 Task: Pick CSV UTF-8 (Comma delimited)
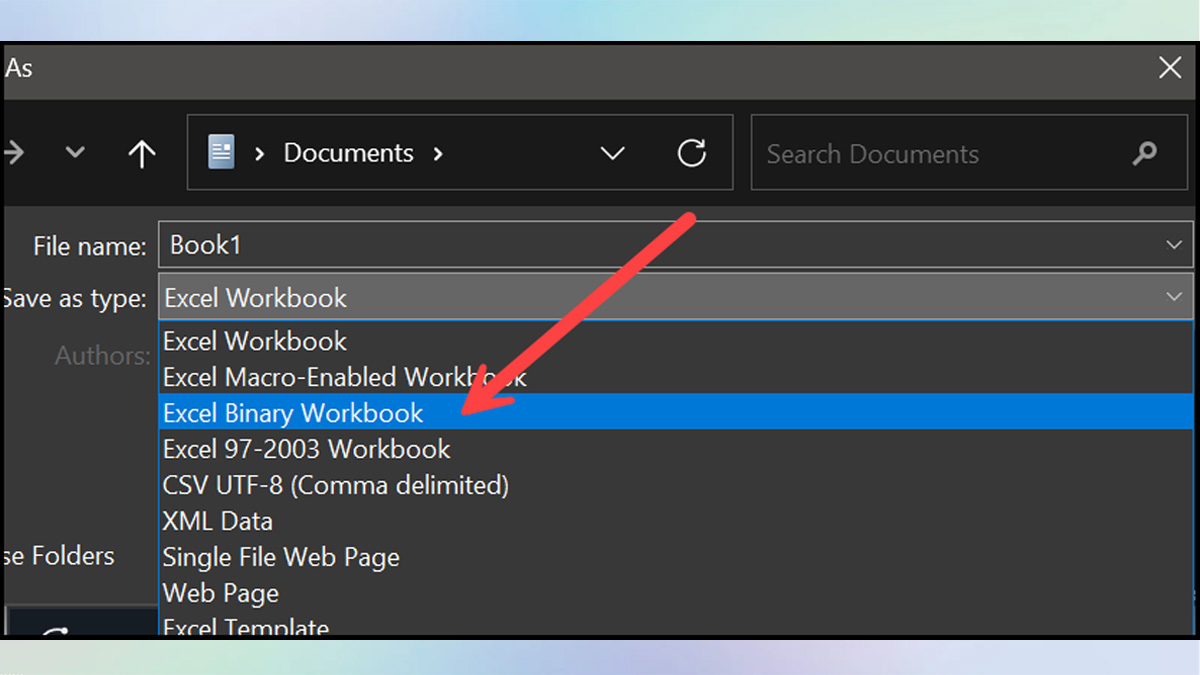676,485
